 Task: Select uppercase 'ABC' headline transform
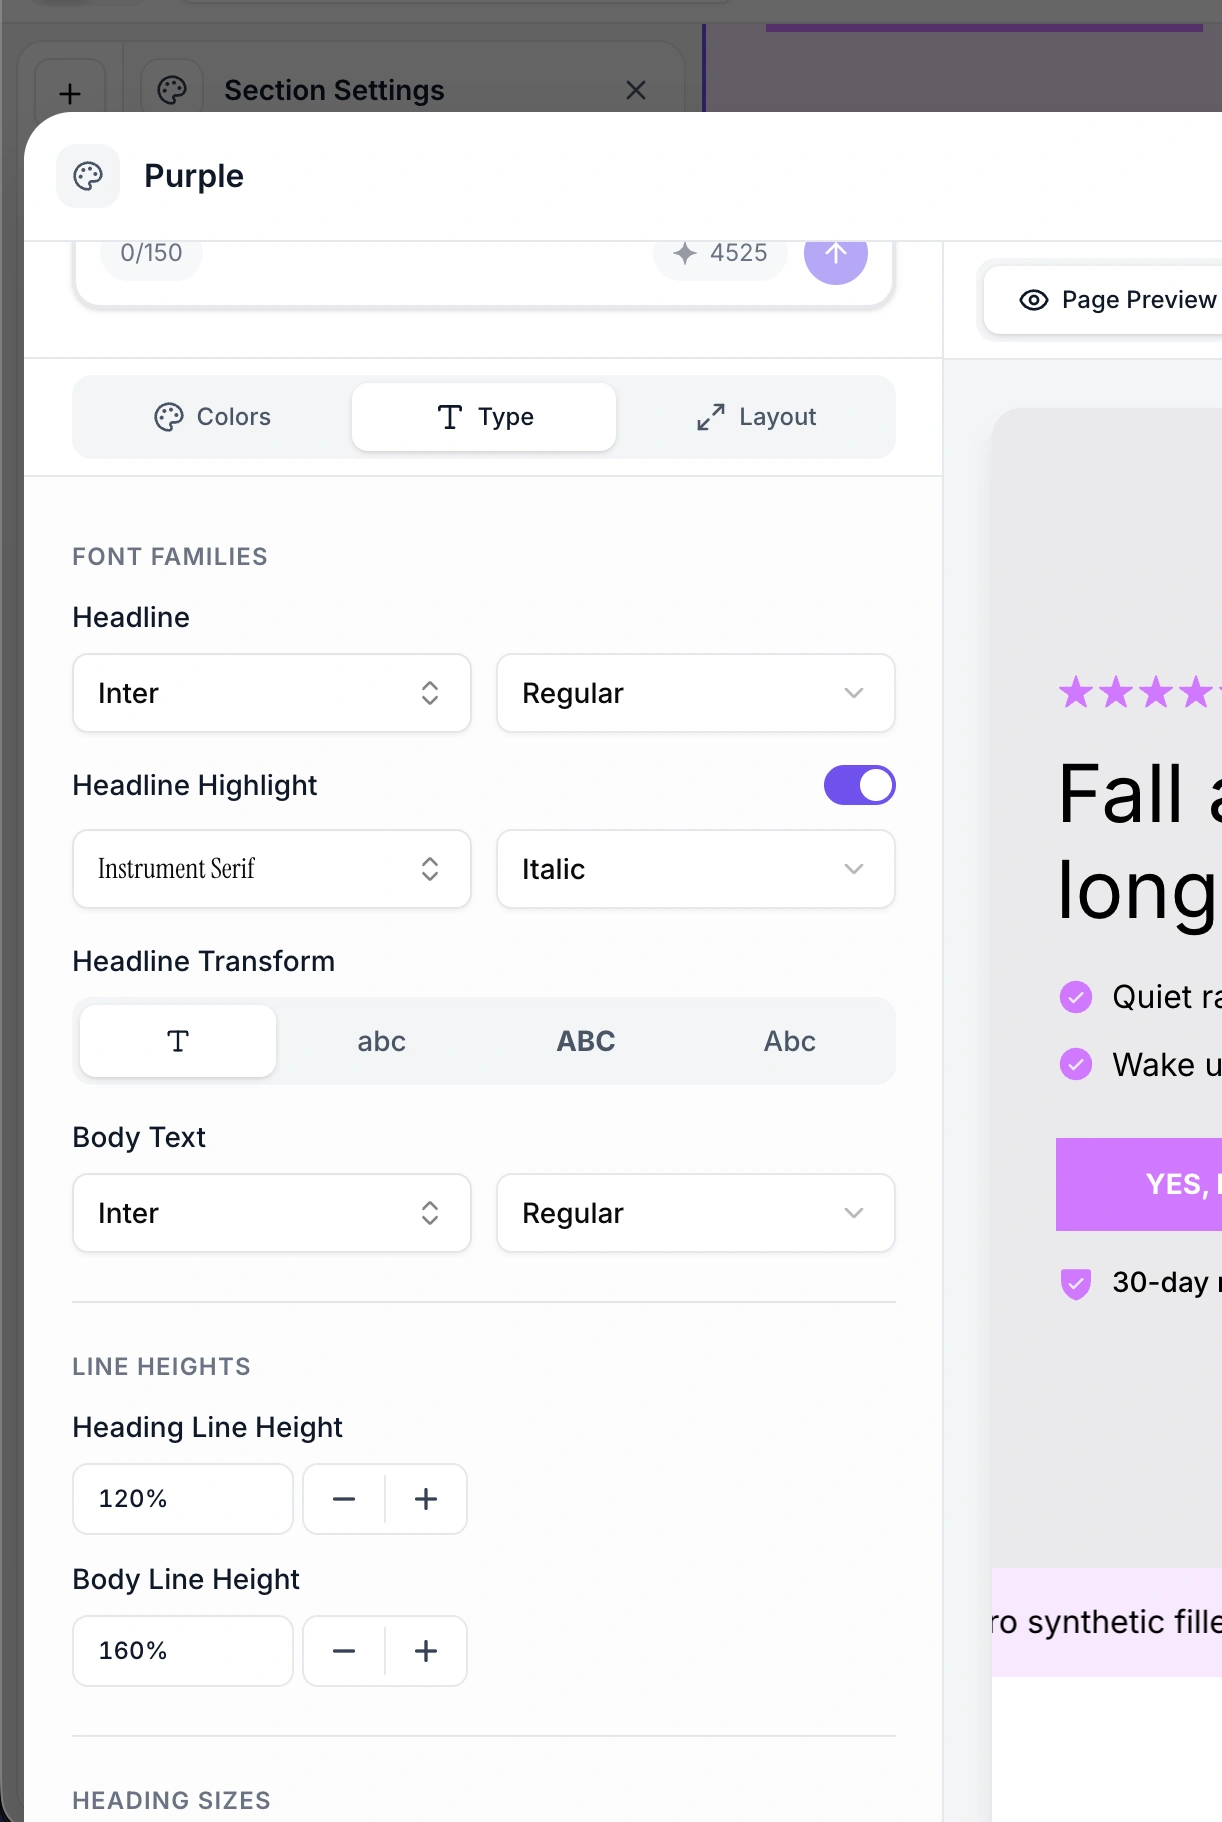585,1041
